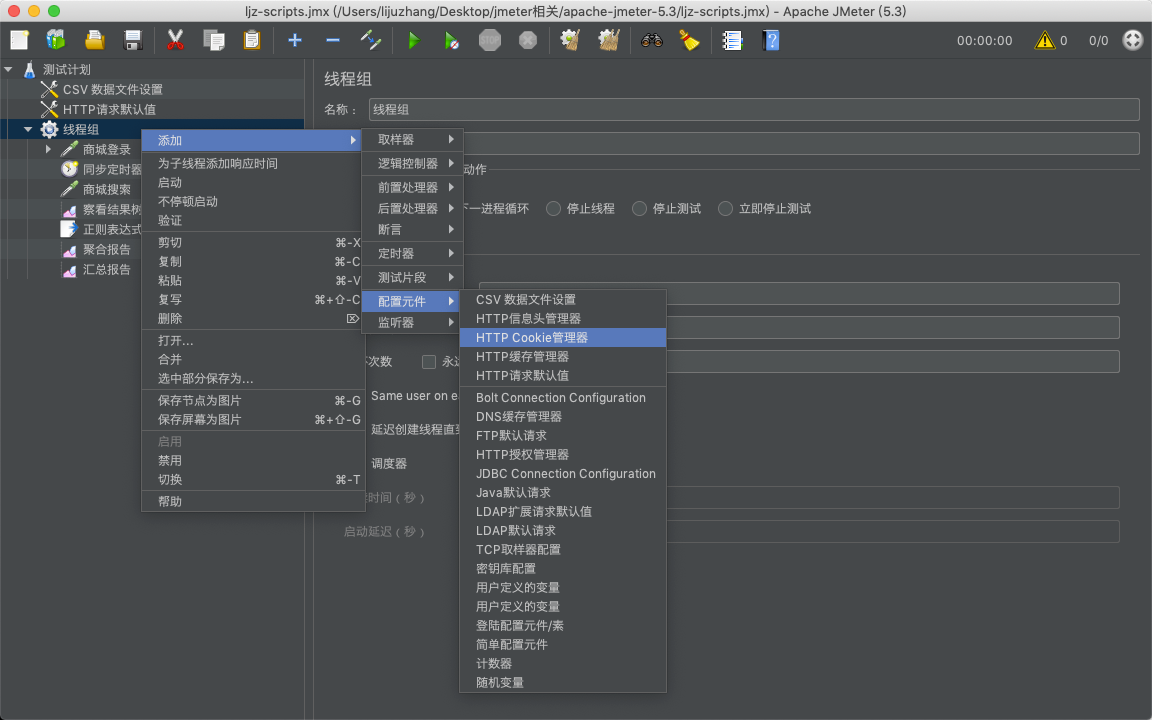The height and width of the screenshot is (720, 1152).
Task: Click 帮助 in context menu
Action: pos(253,501)
